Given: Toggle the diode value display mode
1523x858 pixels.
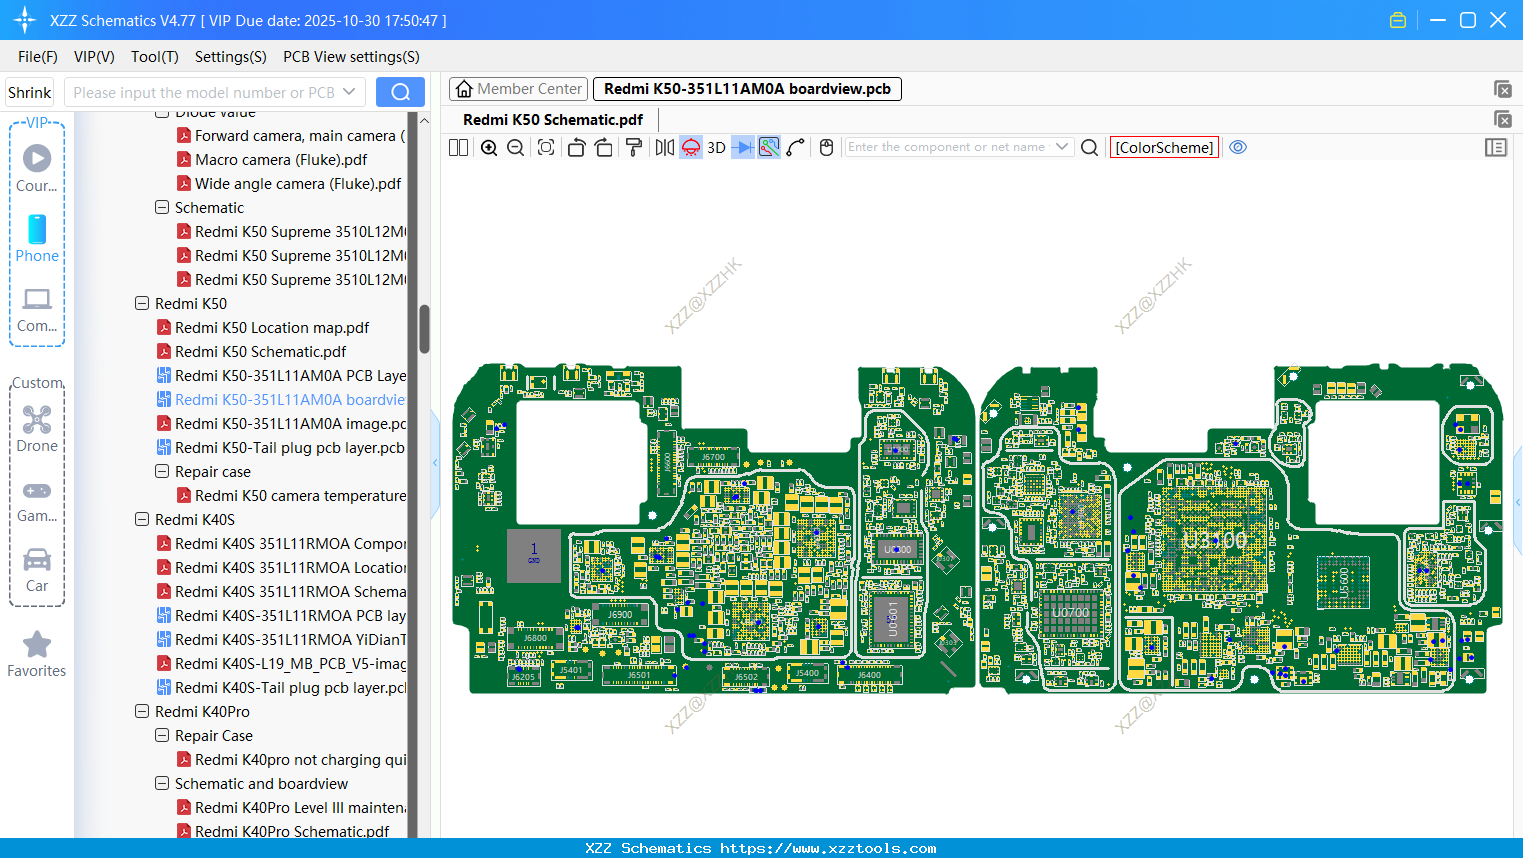Looking at the screenshot, I should click(742, 148).
